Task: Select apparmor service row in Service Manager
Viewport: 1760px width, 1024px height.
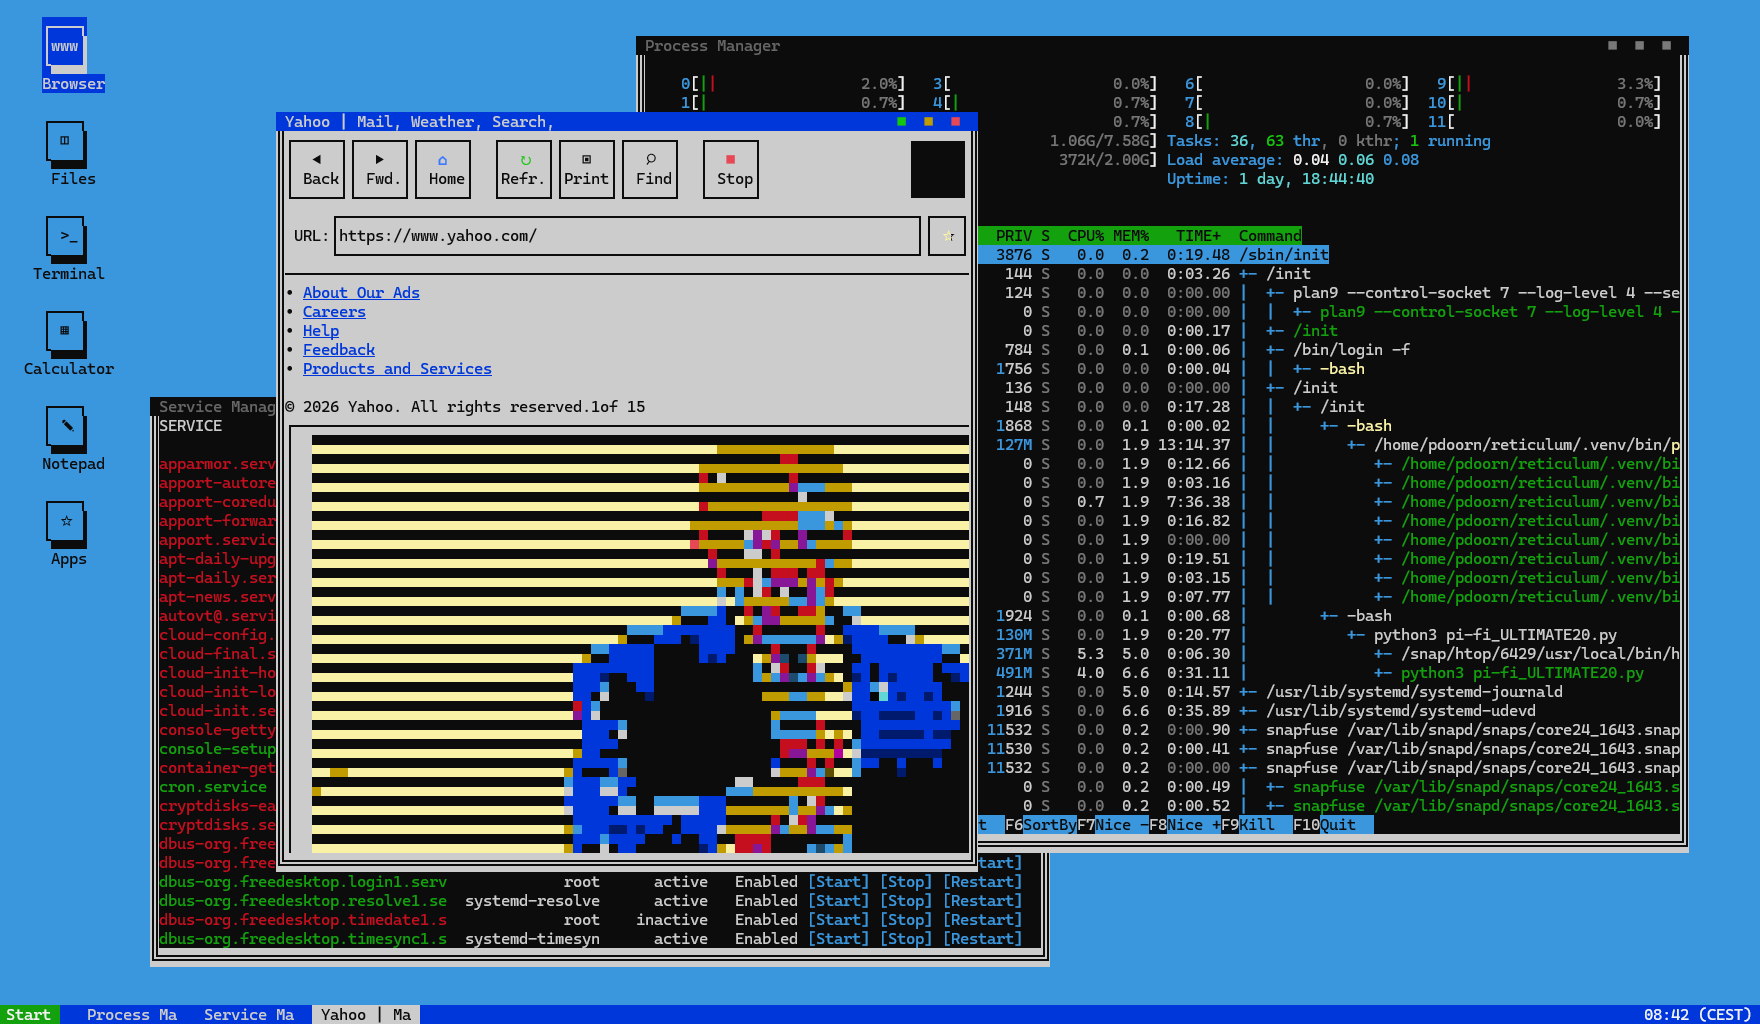Action: pos(217,464)
